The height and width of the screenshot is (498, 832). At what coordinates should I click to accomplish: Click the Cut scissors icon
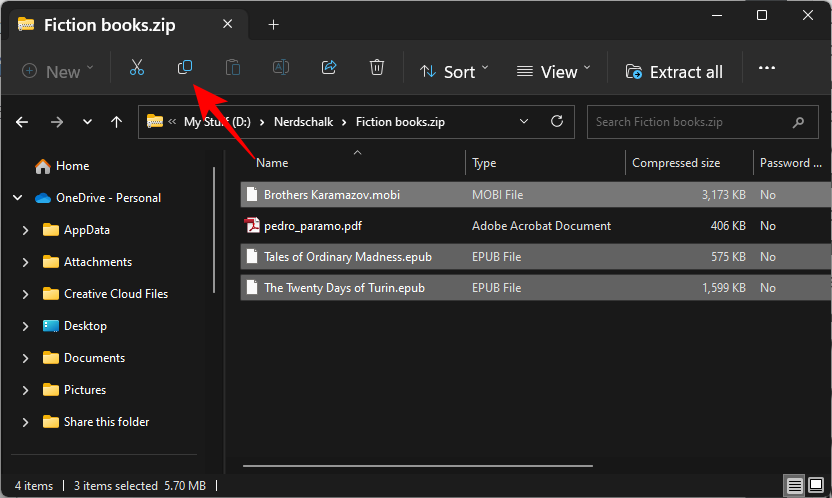click(137, 68)
